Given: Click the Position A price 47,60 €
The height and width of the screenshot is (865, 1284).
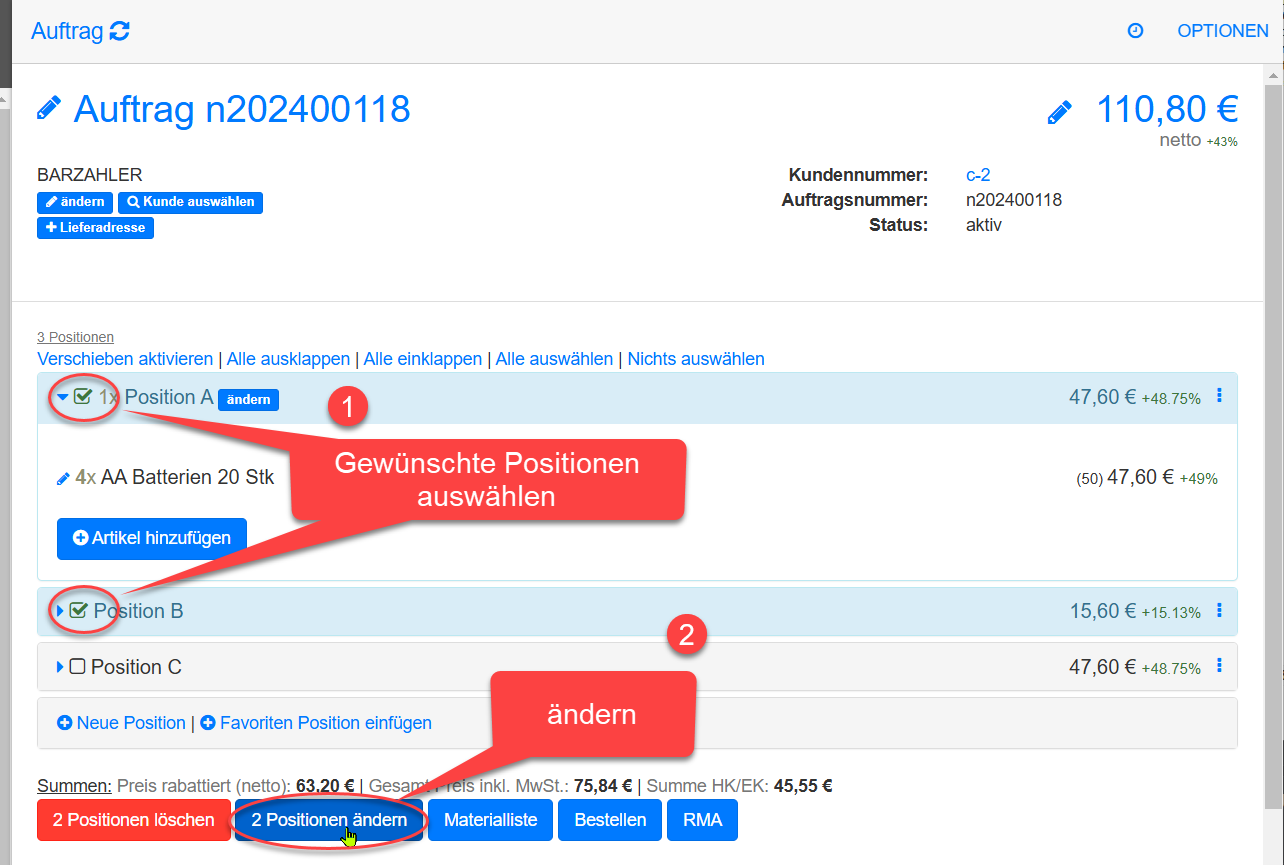Looking at the screenshot, I should [x=1102, y=397].
